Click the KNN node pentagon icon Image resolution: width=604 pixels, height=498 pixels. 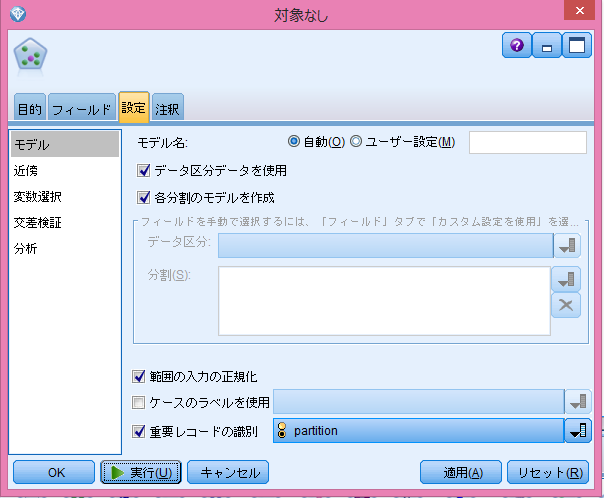tap(30, 55)
